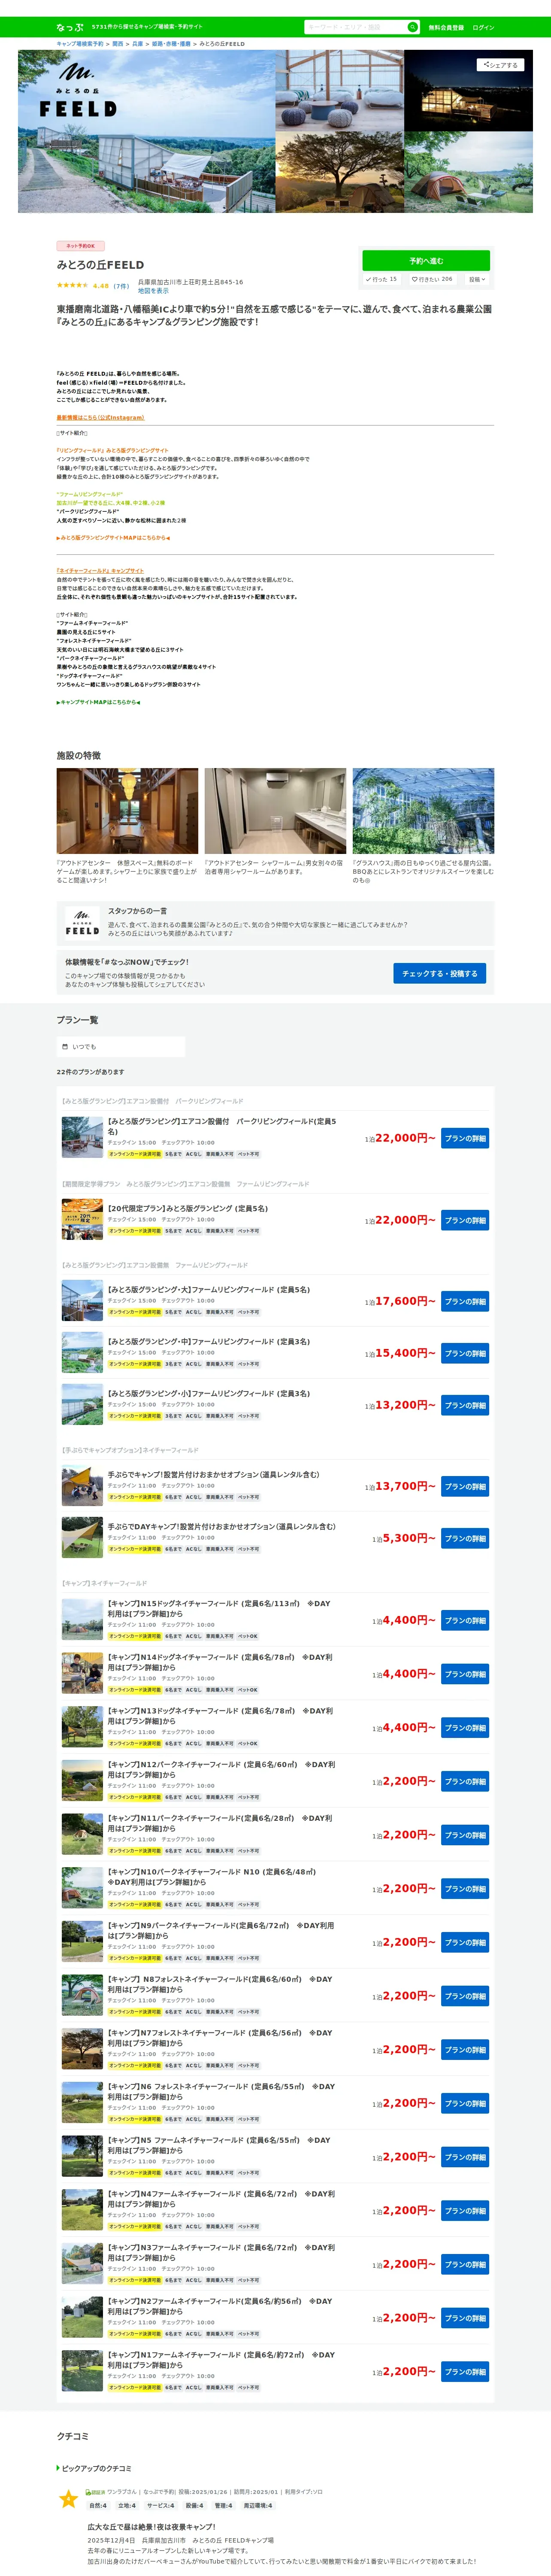Image resolution: width=551 pixels, height=2576 pixels.
Task: Toggle the 行きたい heart counter
Action: pos(432,279)
